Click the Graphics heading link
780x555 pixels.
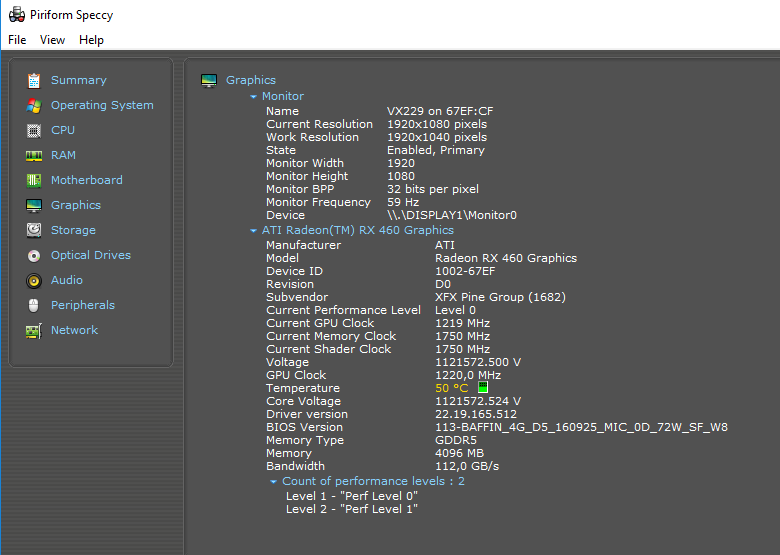[250, 80]
